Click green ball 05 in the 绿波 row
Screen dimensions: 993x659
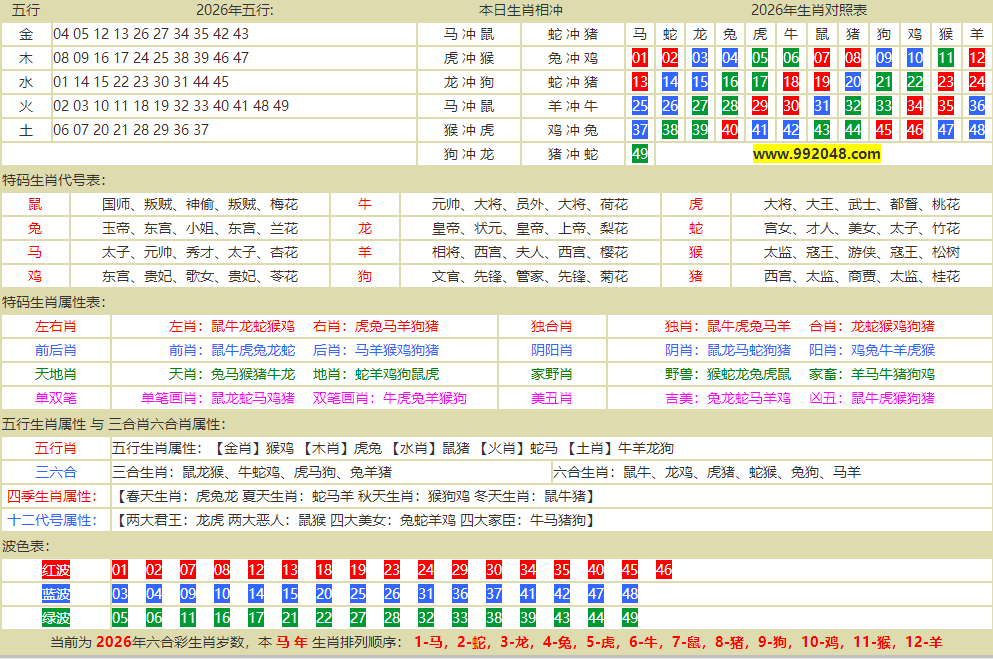pyautogui.click(x=120, y=618)
